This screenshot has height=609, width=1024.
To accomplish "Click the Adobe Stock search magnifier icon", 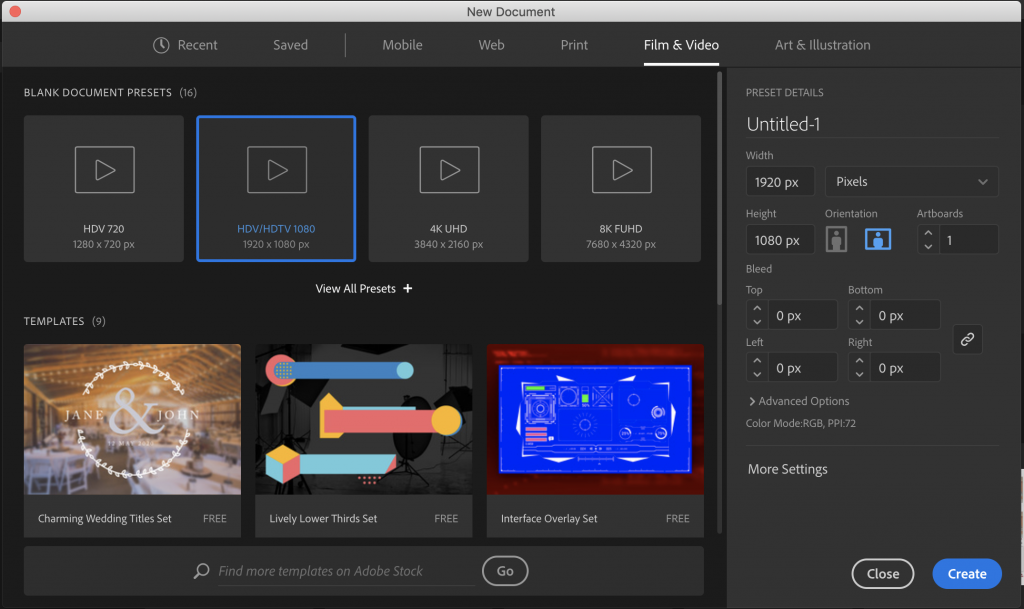I will 202,571.
